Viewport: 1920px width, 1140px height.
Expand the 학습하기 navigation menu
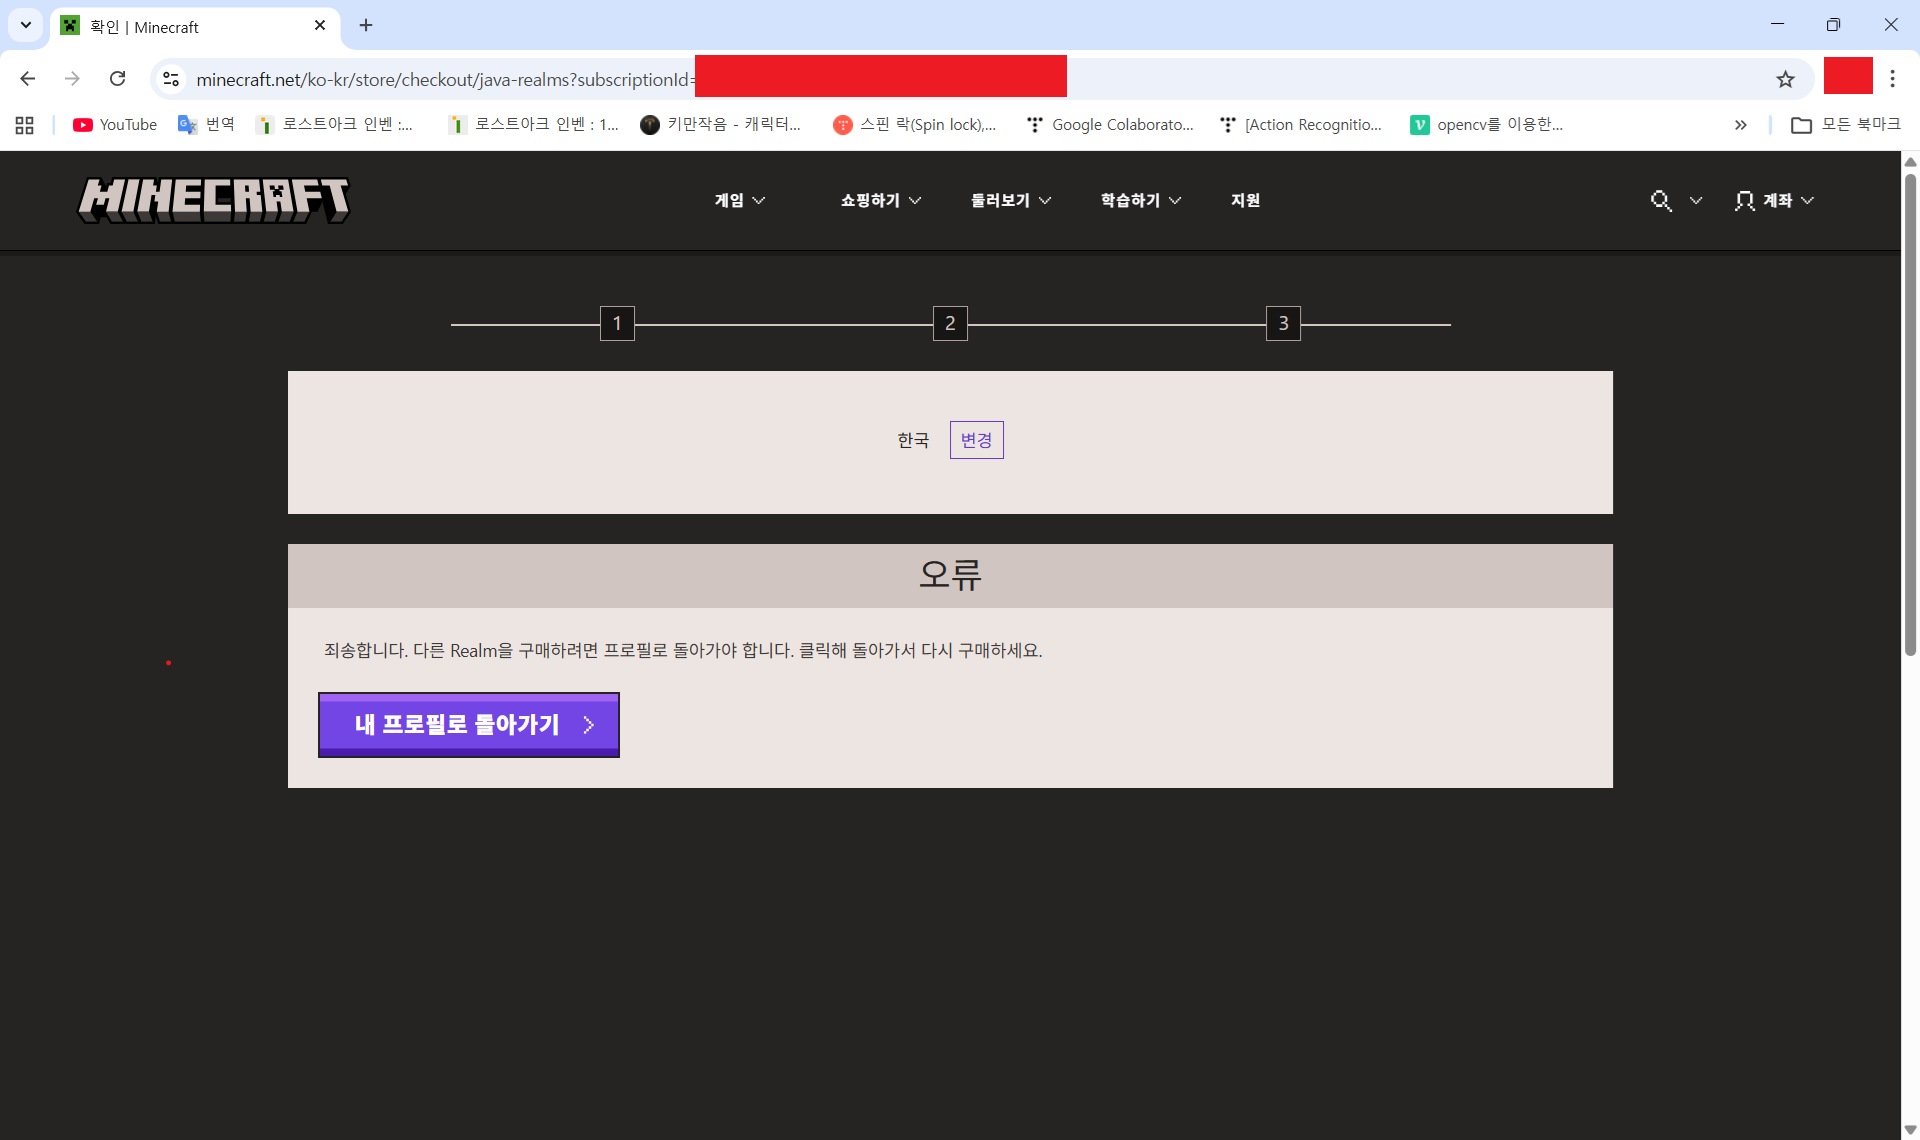pos(1141,200)
